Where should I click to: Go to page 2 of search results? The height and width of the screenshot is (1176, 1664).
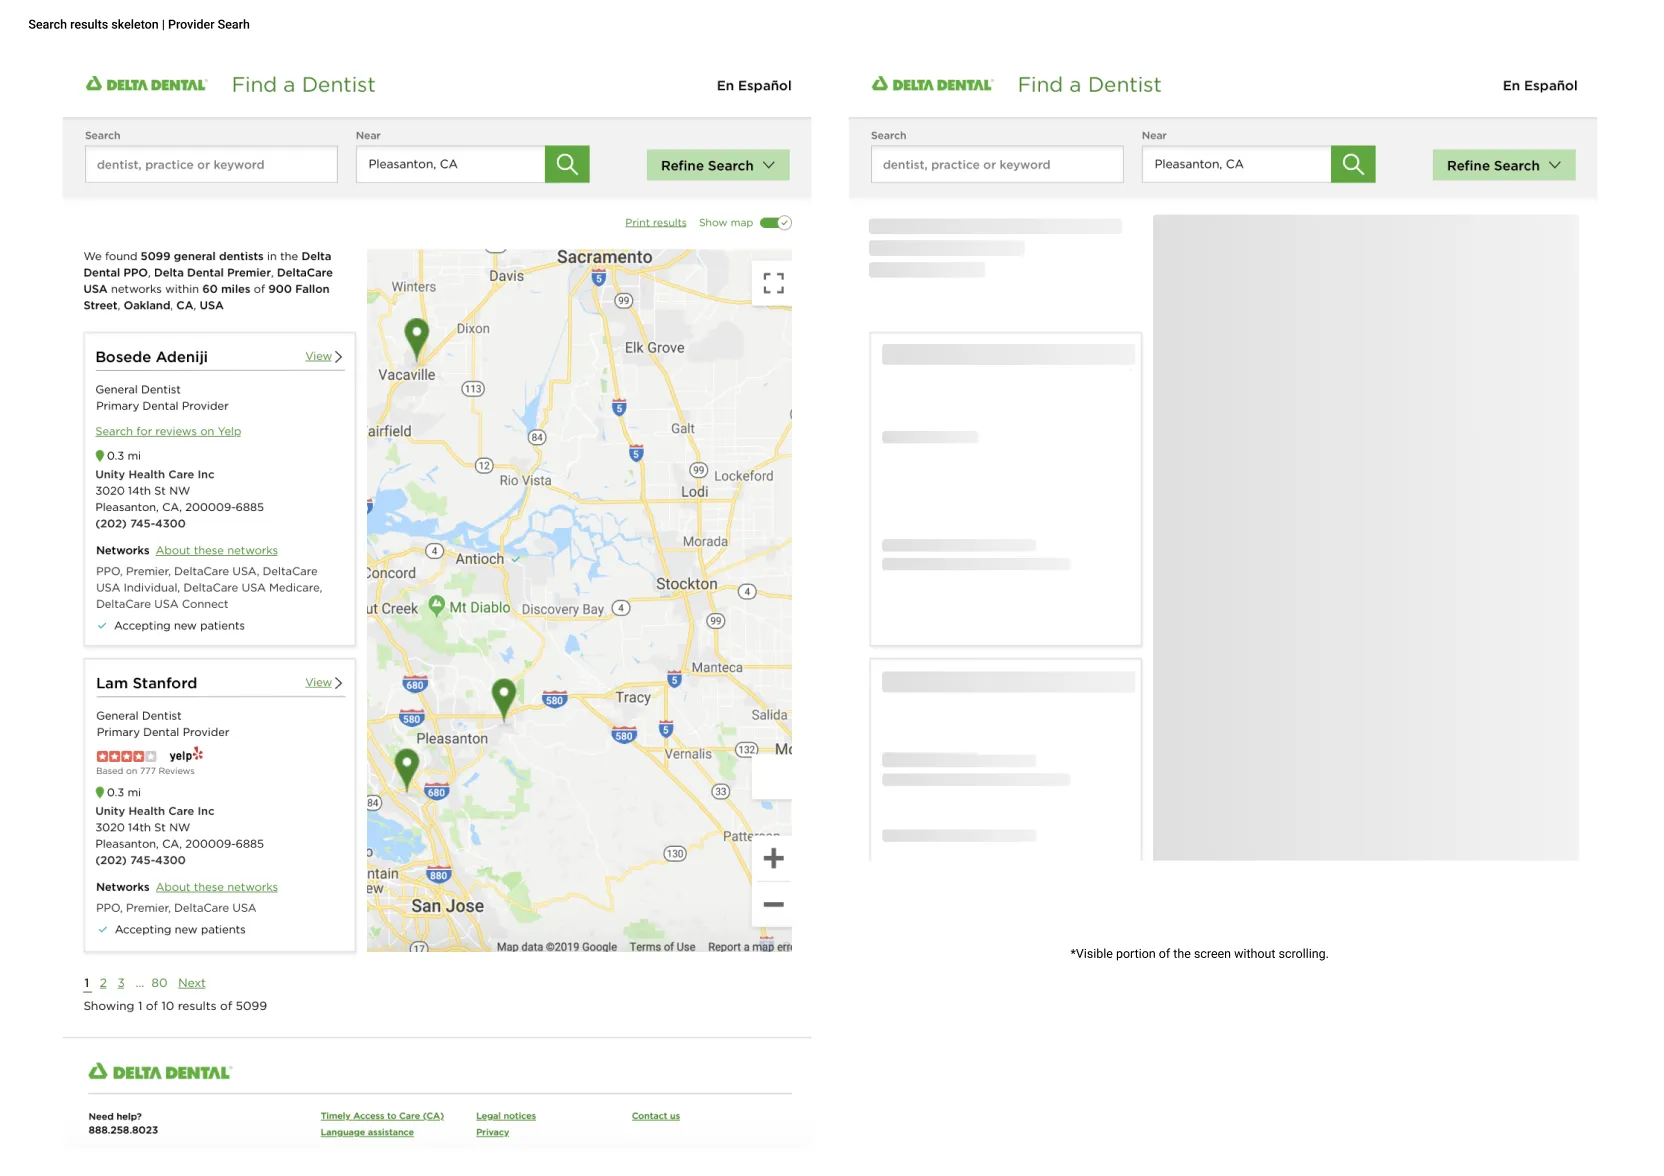point(103,983)
